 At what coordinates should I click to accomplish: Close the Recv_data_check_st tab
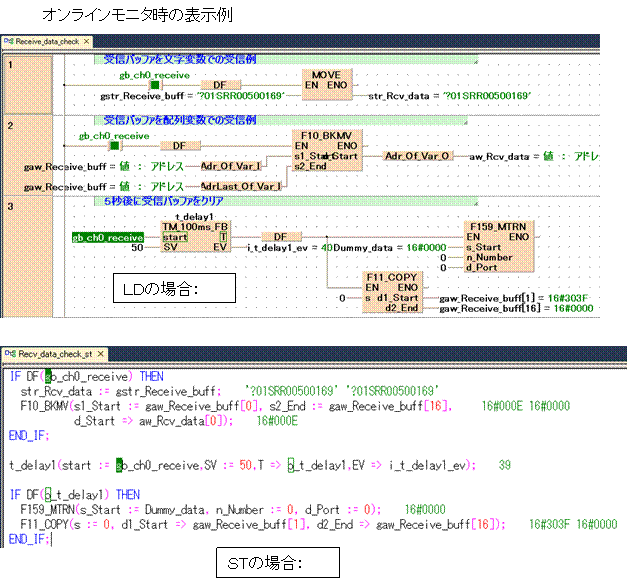101,354
